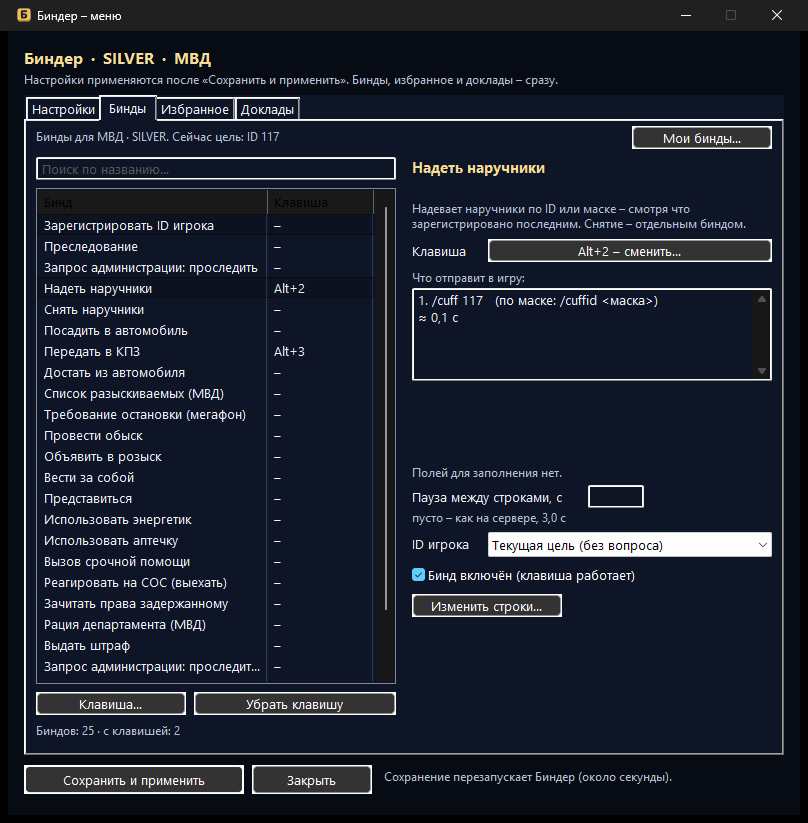Click the bind list vertical scrollbar
Viewport: 808px width, 823px height.
[x=386, y=408]
